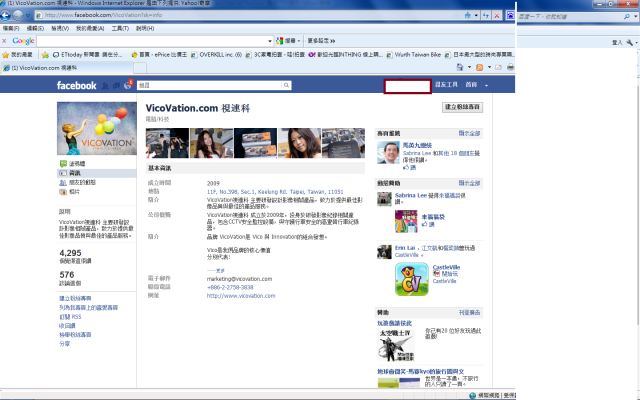Click the 11F, No.398 Keelung Rd address link
Viewport: 640px width, 400px height.
pyautogui.click(x=275, y=192)
